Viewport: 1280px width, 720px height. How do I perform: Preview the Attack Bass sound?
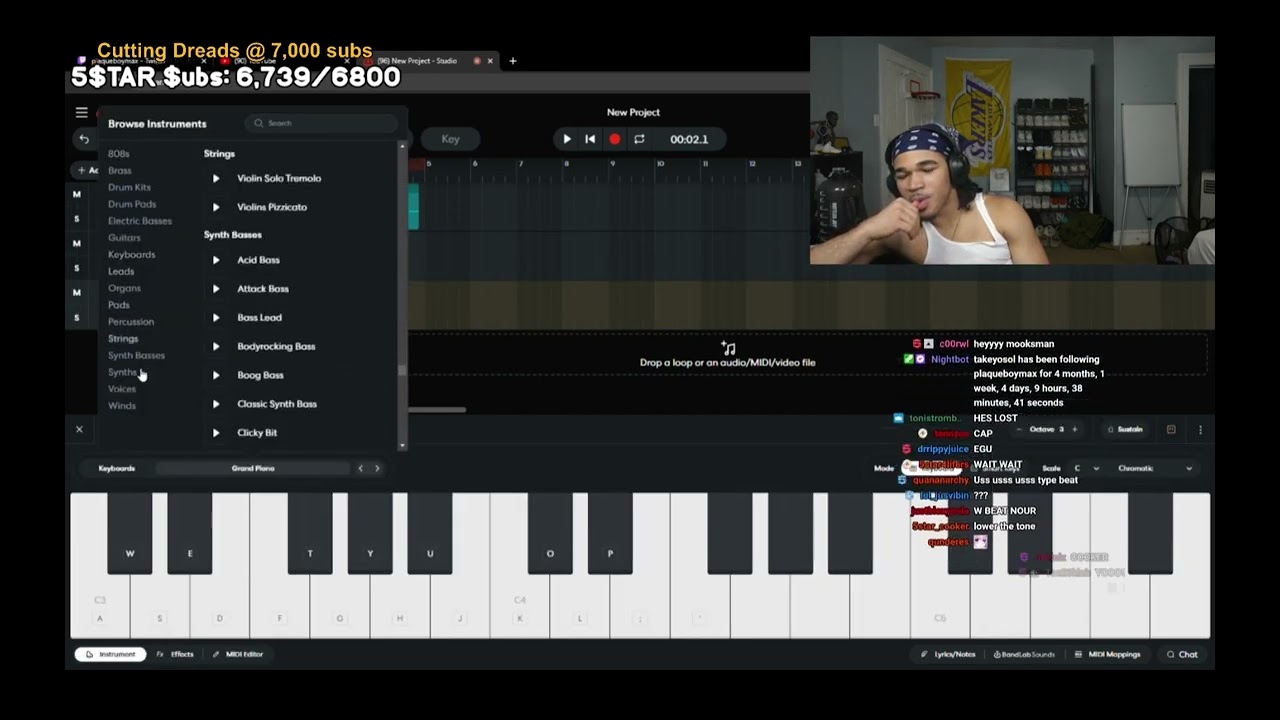(216, 289)
